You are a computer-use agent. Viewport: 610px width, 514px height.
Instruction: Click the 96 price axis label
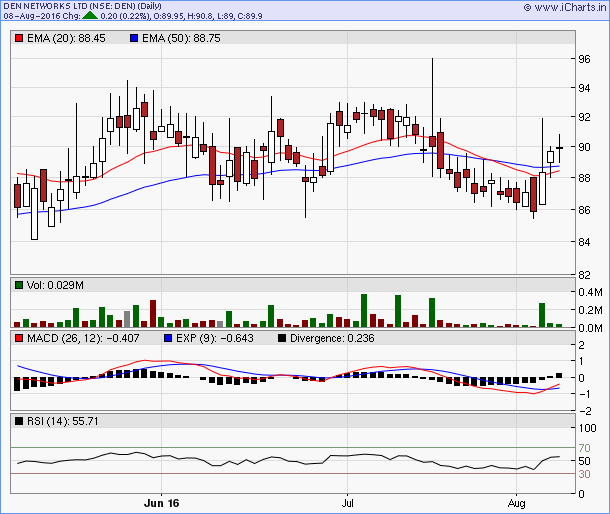click(x=584, y=59)
